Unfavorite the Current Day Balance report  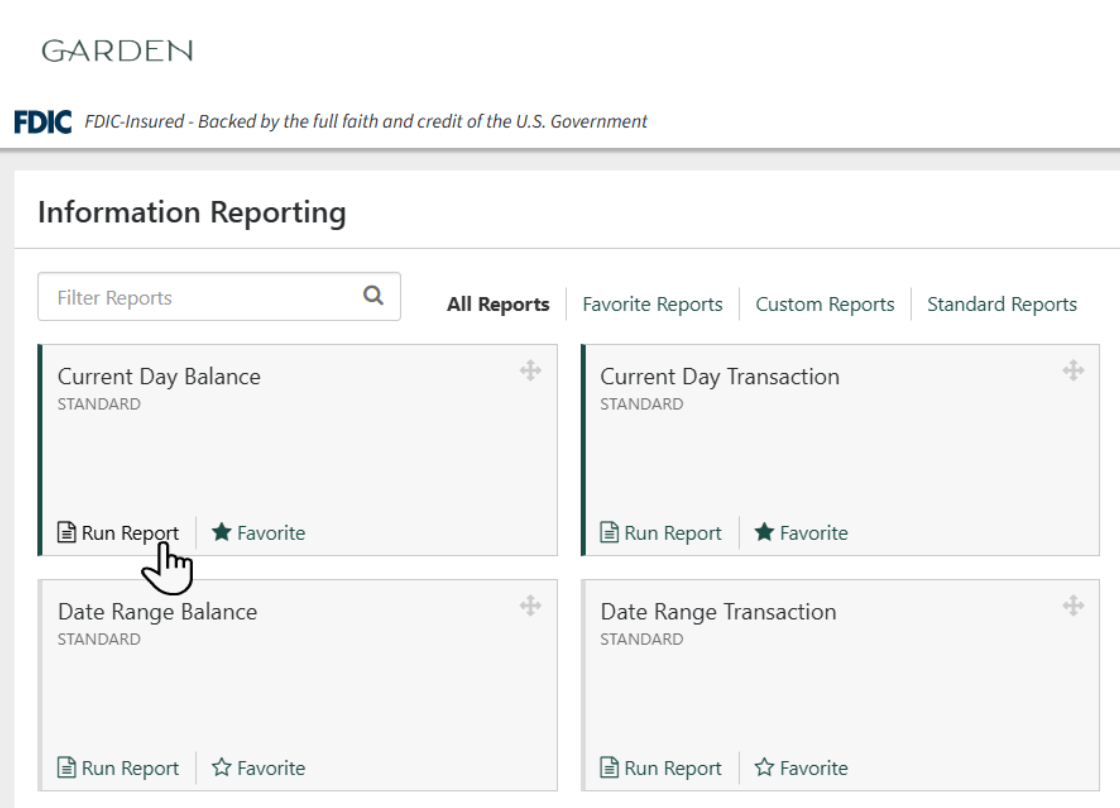(259, 533)
